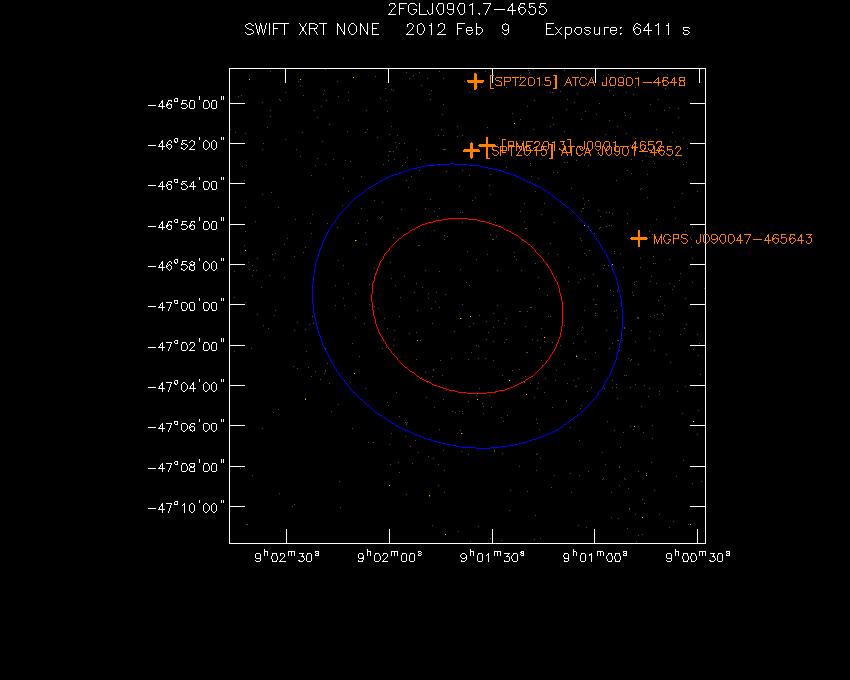Click the declination label -47°06'00"
Viewport: 850px width, 680px height.
point(186,427)
